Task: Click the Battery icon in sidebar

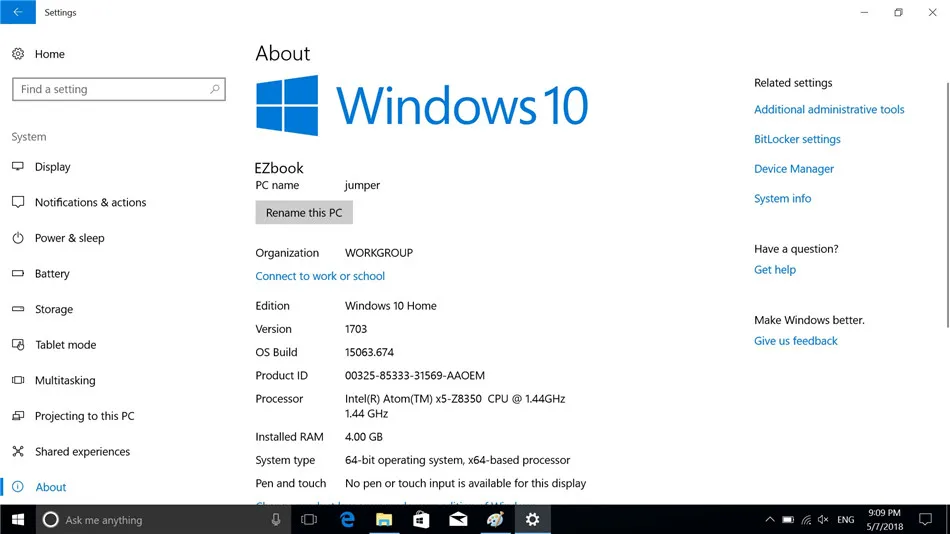Action: pyautogui.click(x=18, y=273)
